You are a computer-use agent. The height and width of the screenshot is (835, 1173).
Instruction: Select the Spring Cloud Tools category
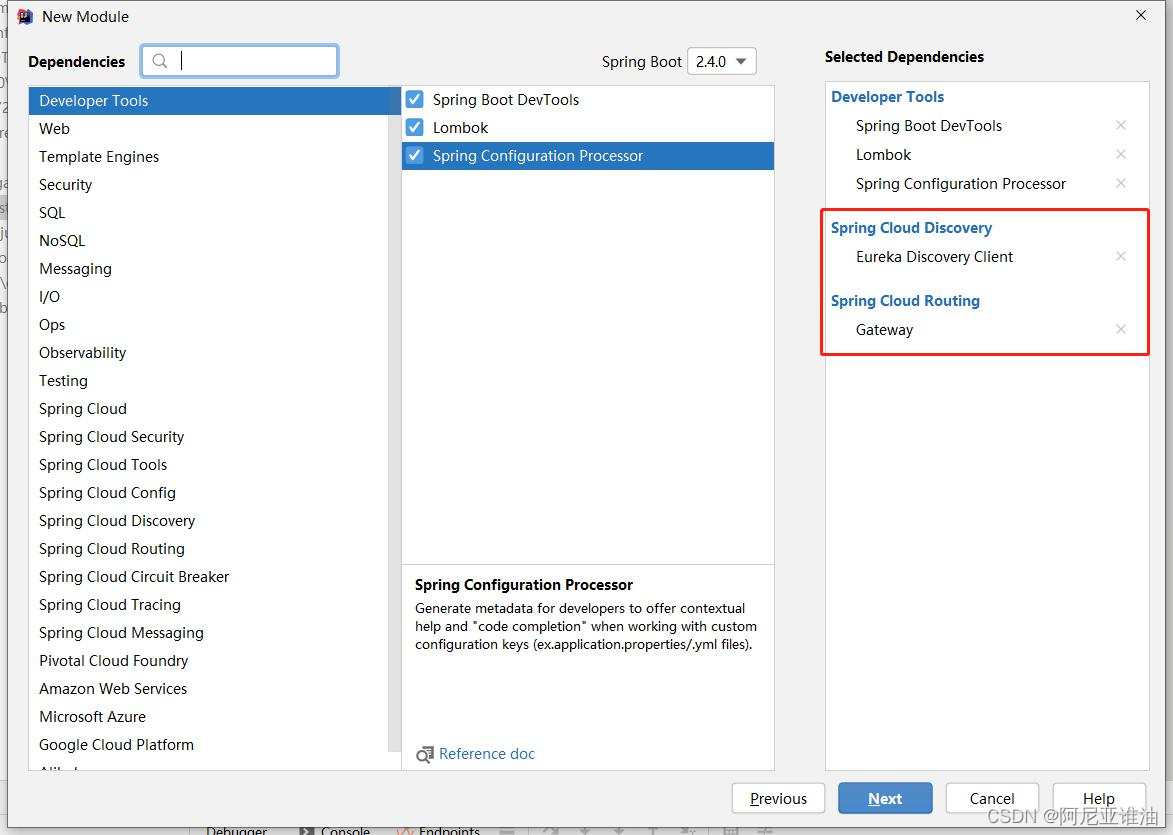coord(209,465)
